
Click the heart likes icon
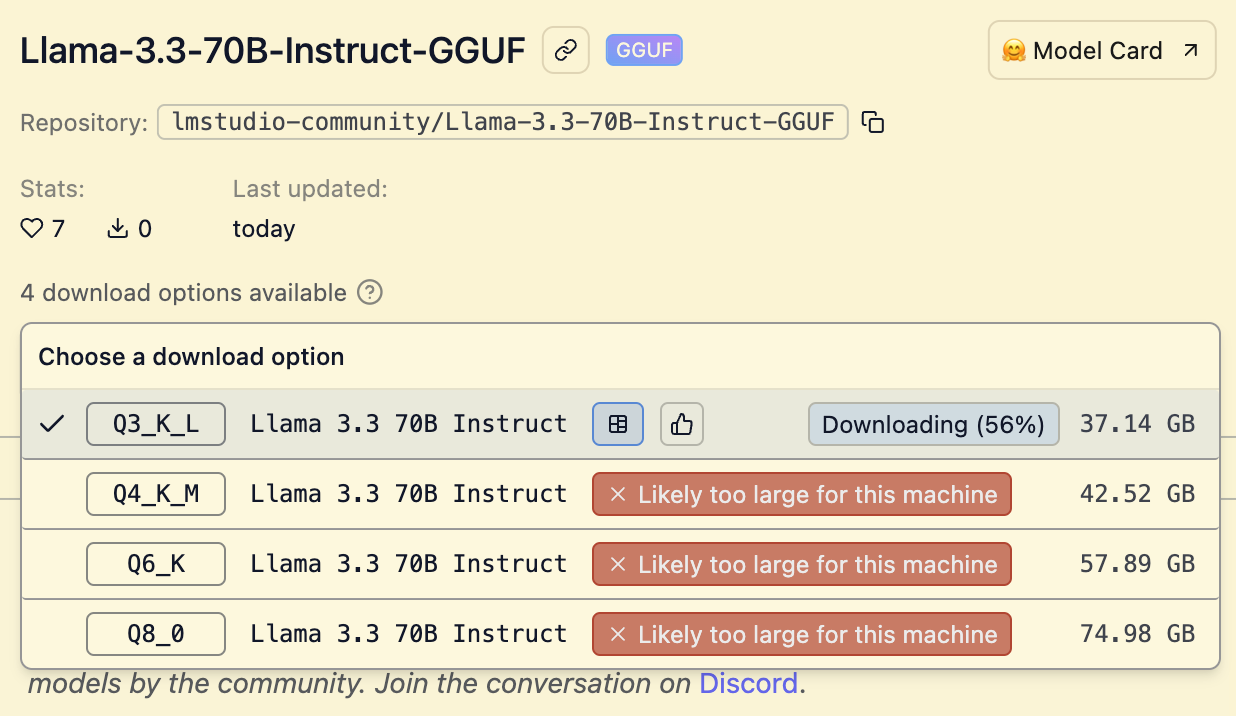point(32,229)
